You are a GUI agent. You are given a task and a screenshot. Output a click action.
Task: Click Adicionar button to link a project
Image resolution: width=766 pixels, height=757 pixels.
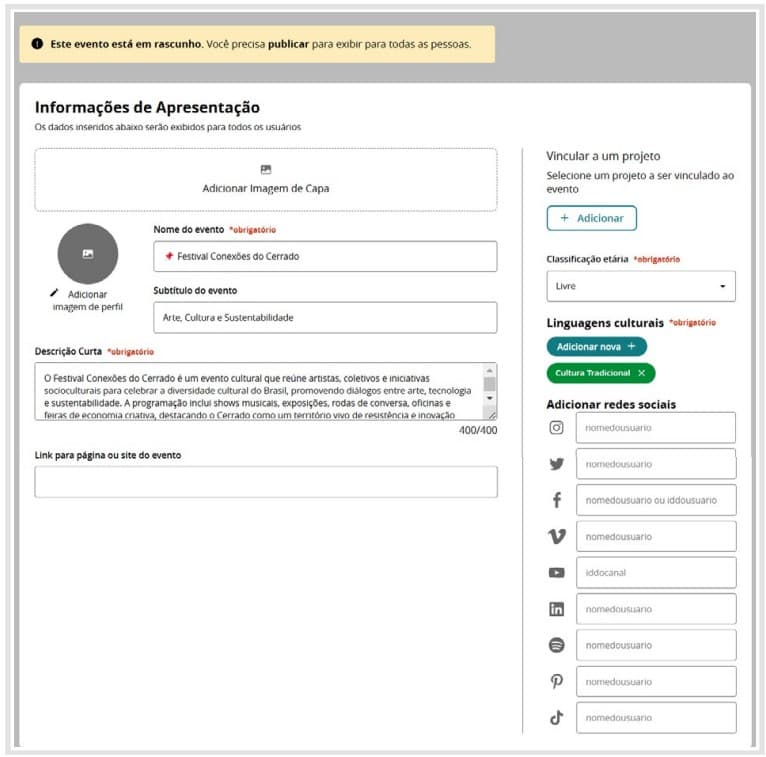coord(591,218)
